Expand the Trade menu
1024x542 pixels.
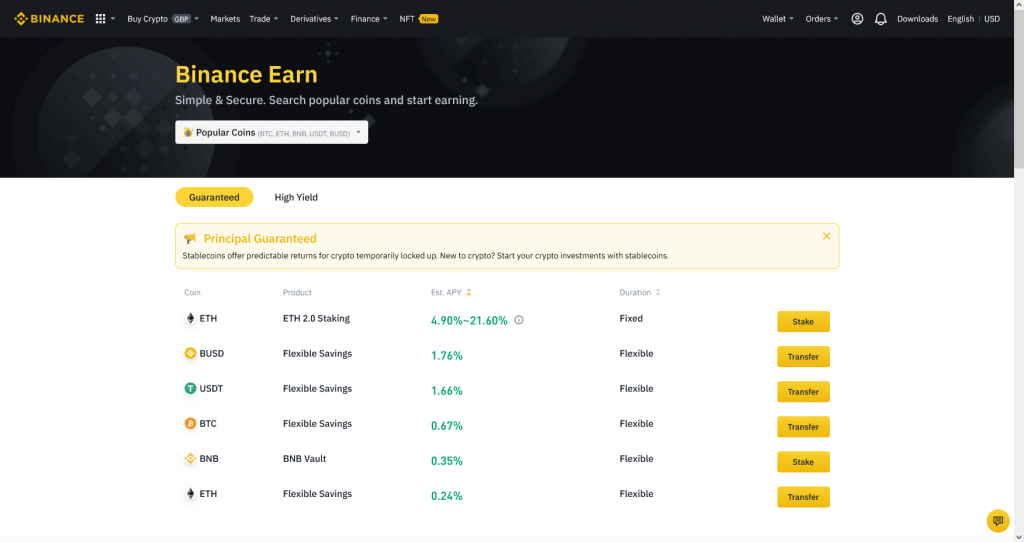click(x=264, y=19)
